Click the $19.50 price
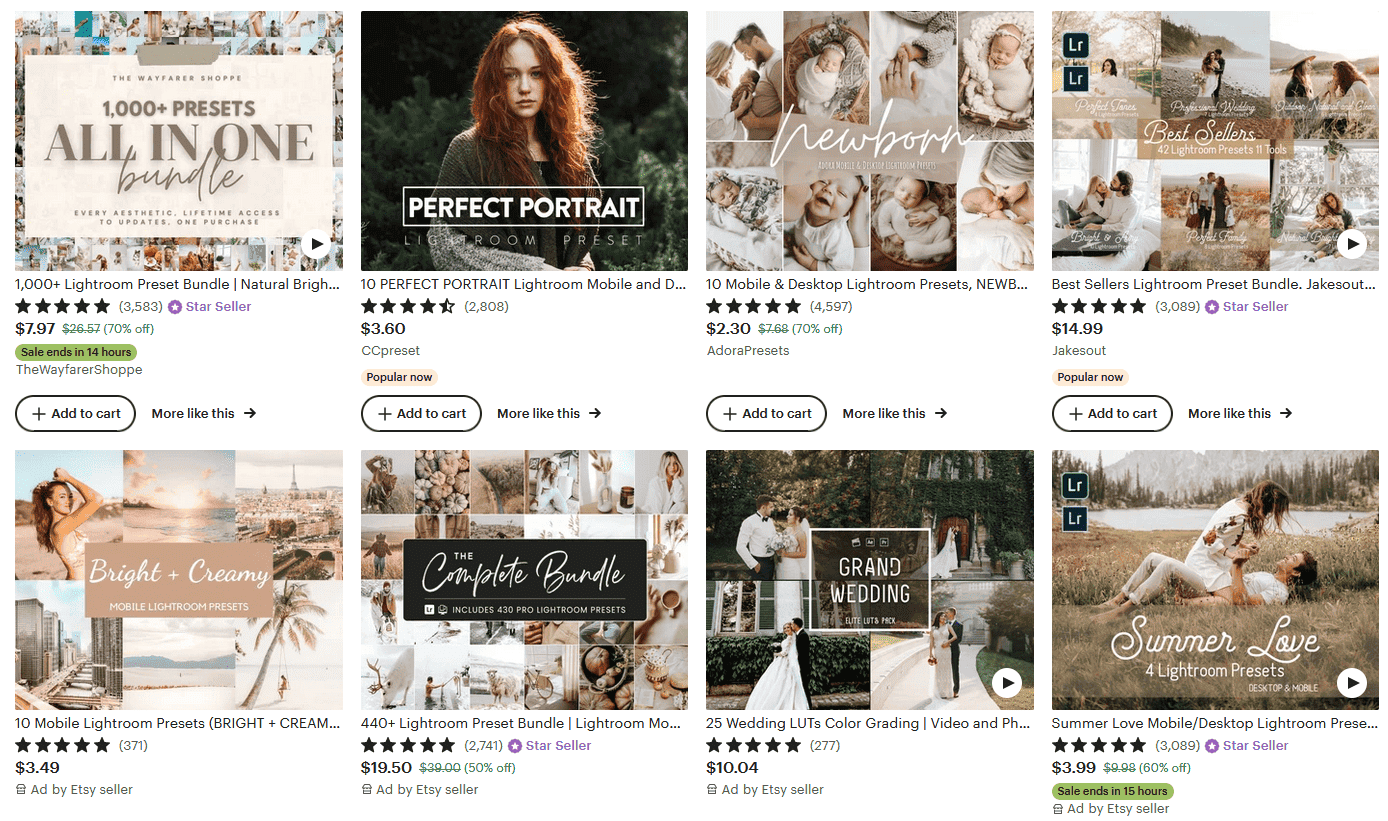Screen dimensions: 1388x821 tap(386, 767)
